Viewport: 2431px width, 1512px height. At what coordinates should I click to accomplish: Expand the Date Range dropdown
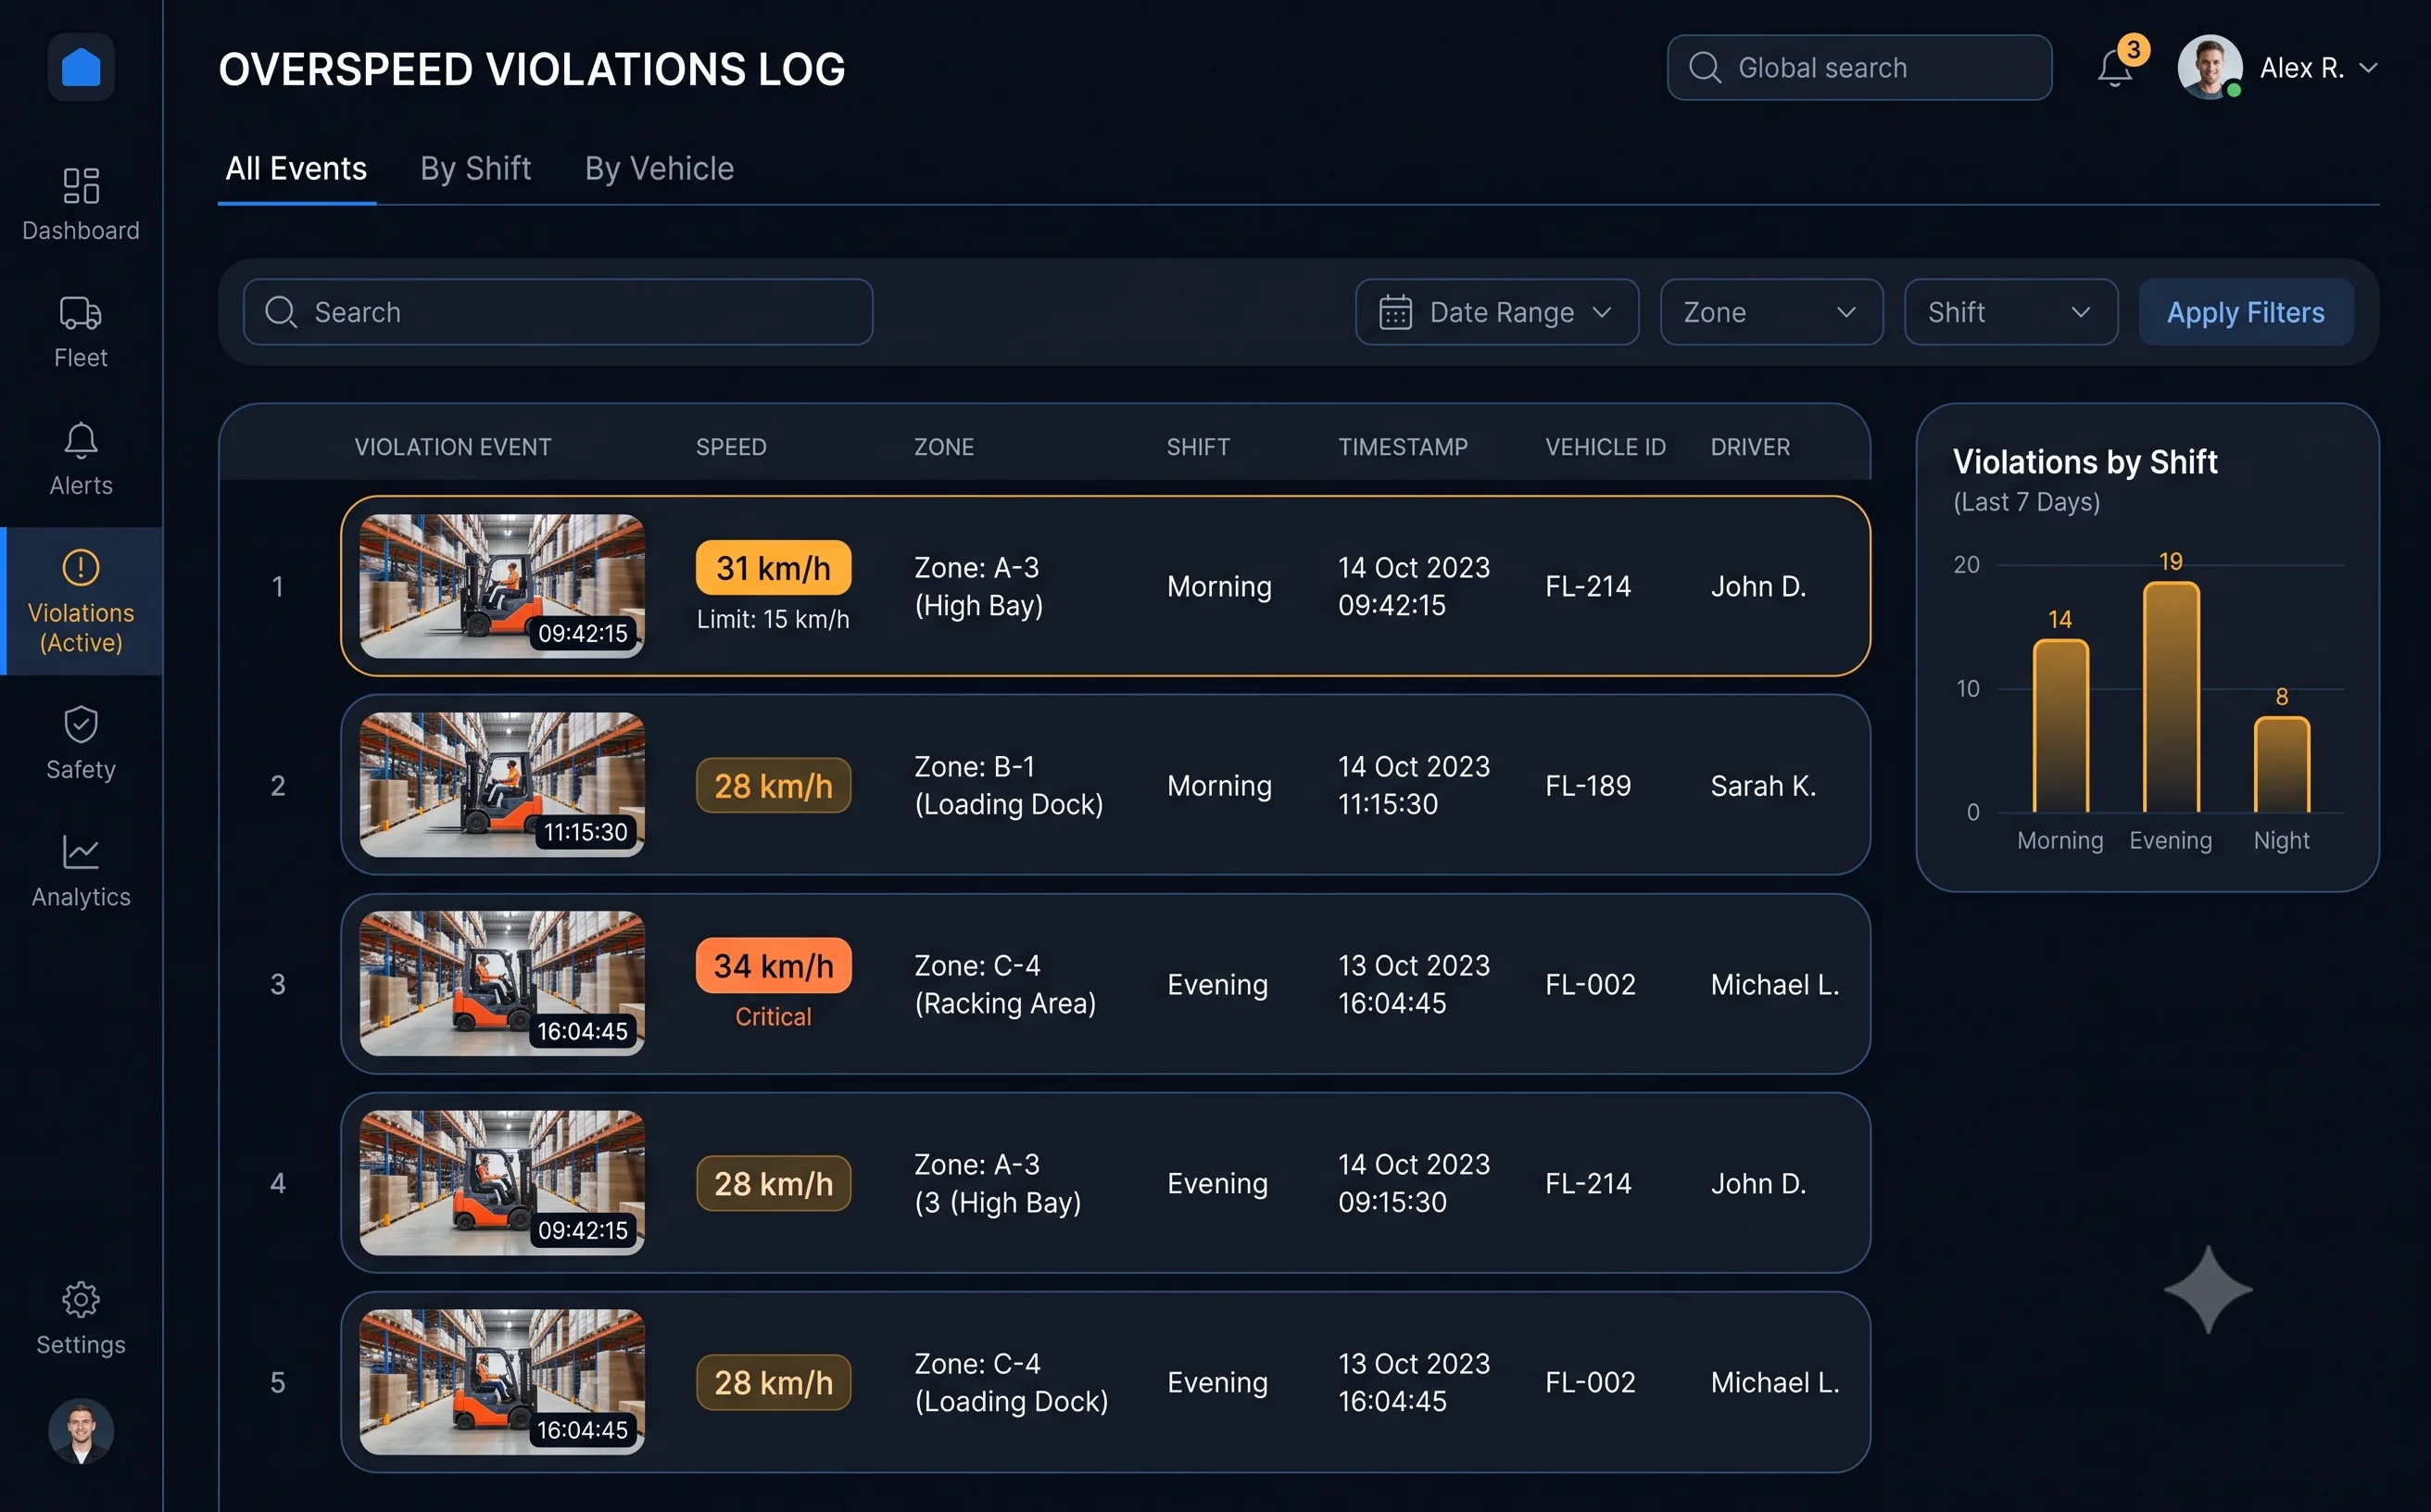pyautogui.click(x=1497, y=312)
